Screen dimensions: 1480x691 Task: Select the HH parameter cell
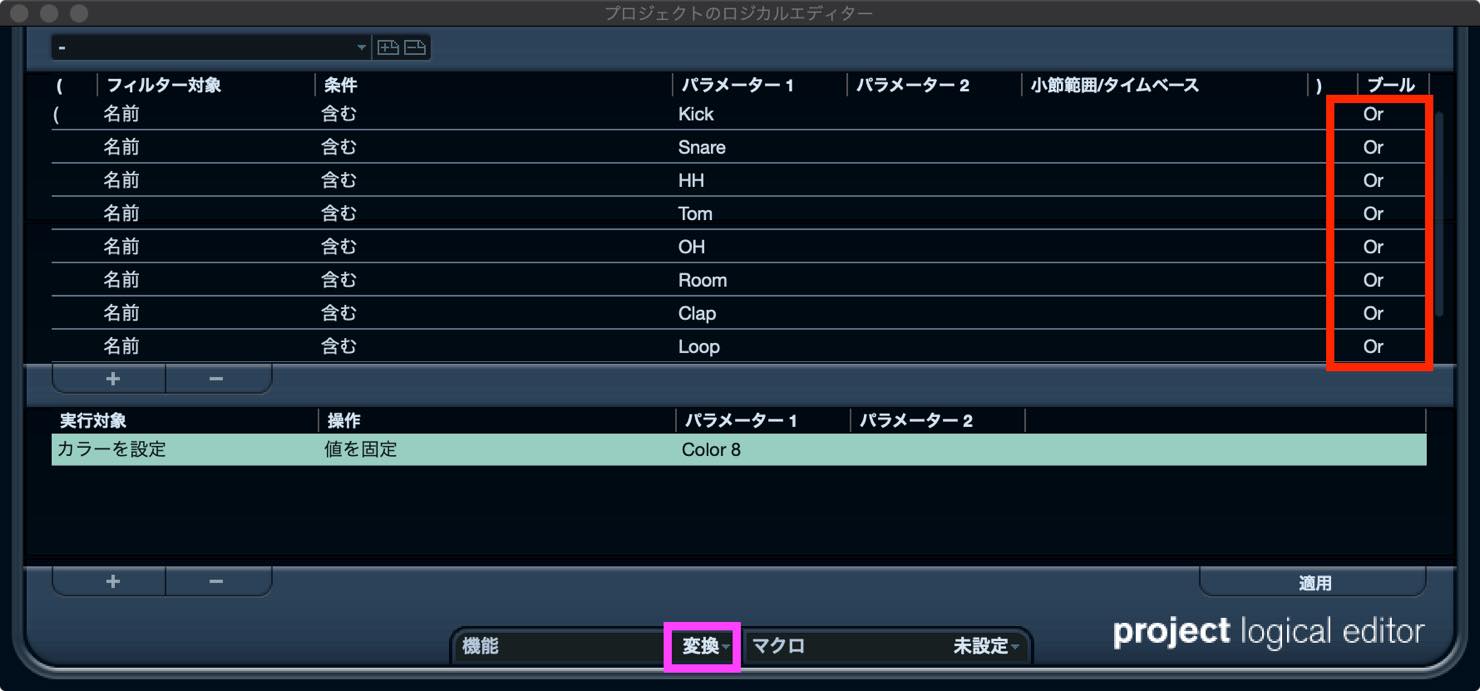[691, 180]
